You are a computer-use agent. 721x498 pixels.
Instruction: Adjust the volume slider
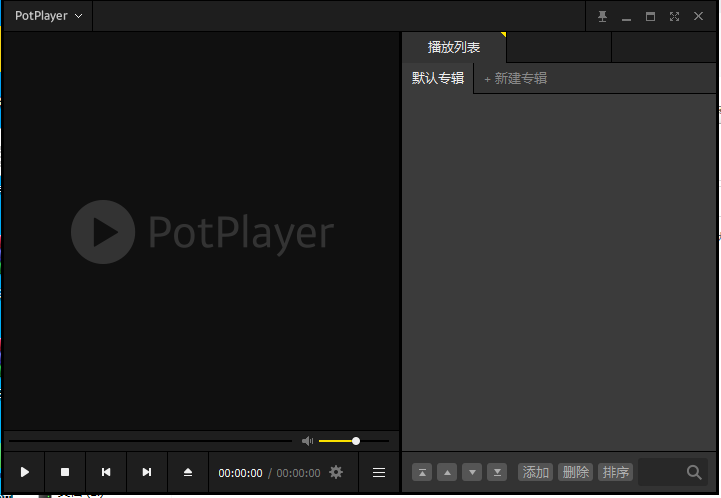tap(354, 441)
